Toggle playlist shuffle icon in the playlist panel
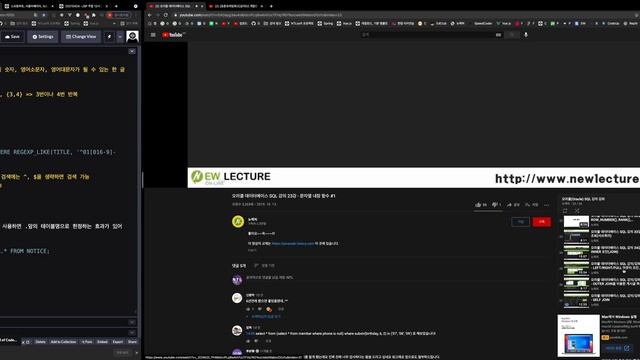 click(x=577, y=211)
